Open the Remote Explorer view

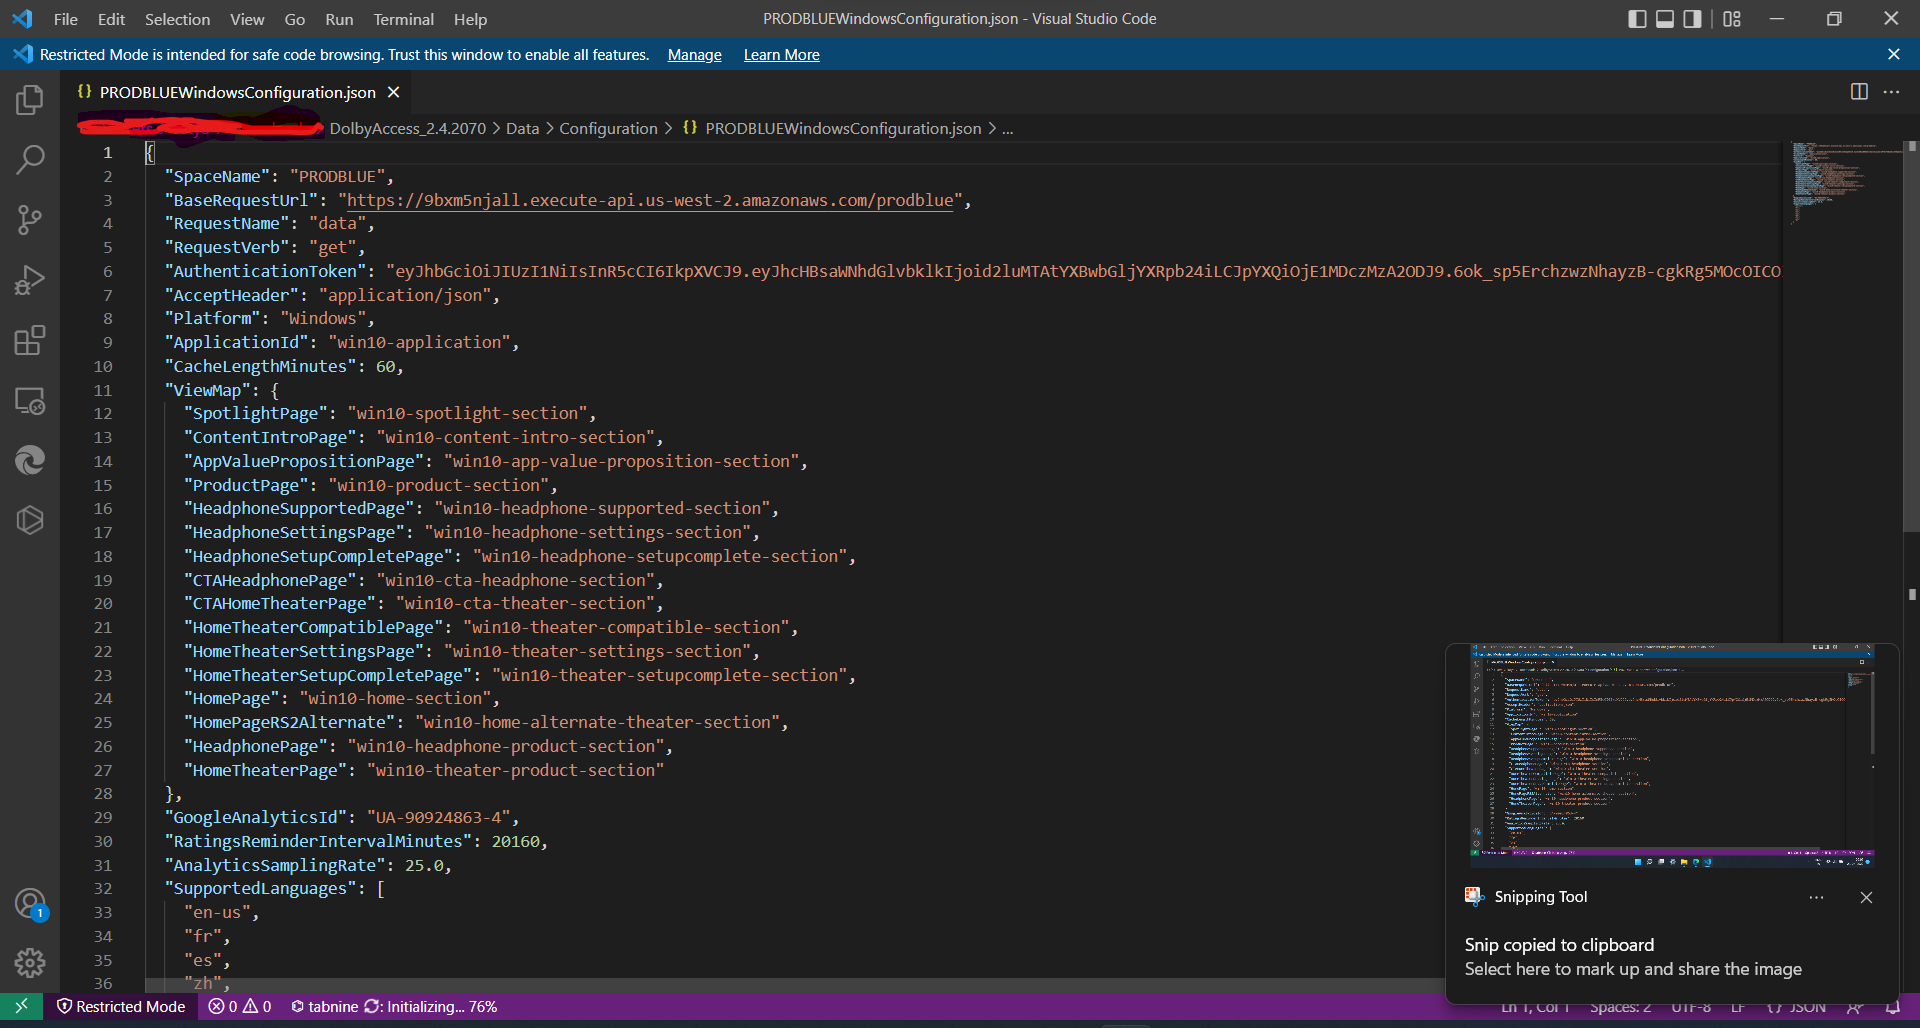point(30,400)
